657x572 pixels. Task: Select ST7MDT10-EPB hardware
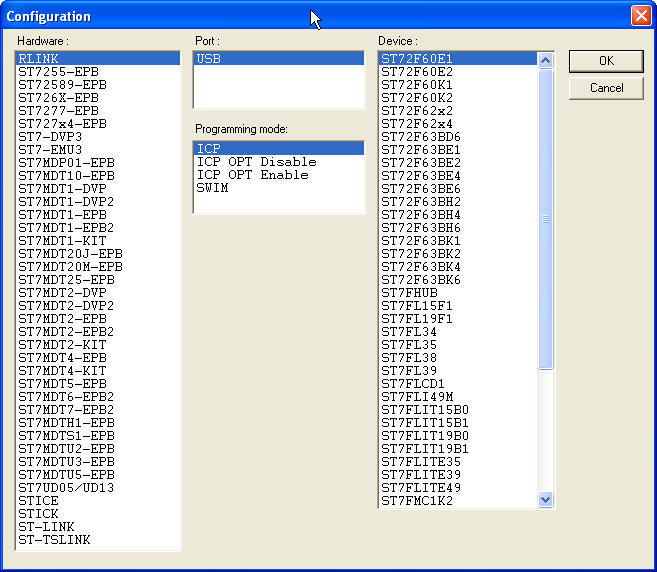click(98, 176)
